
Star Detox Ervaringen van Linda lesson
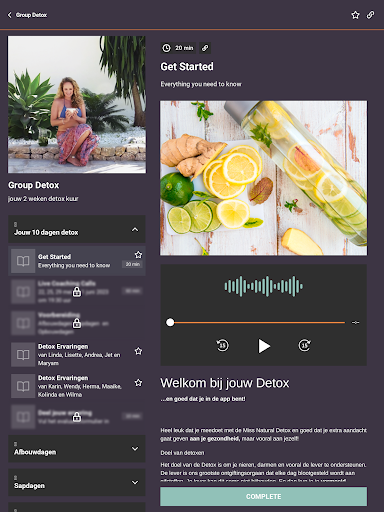tap(138, 351)
